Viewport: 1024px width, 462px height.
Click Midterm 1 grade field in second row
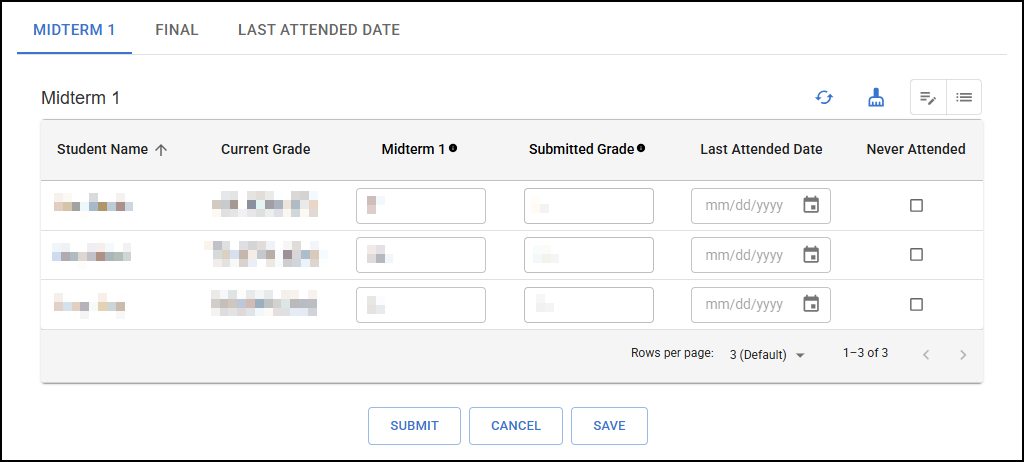(x=421, y=255)
